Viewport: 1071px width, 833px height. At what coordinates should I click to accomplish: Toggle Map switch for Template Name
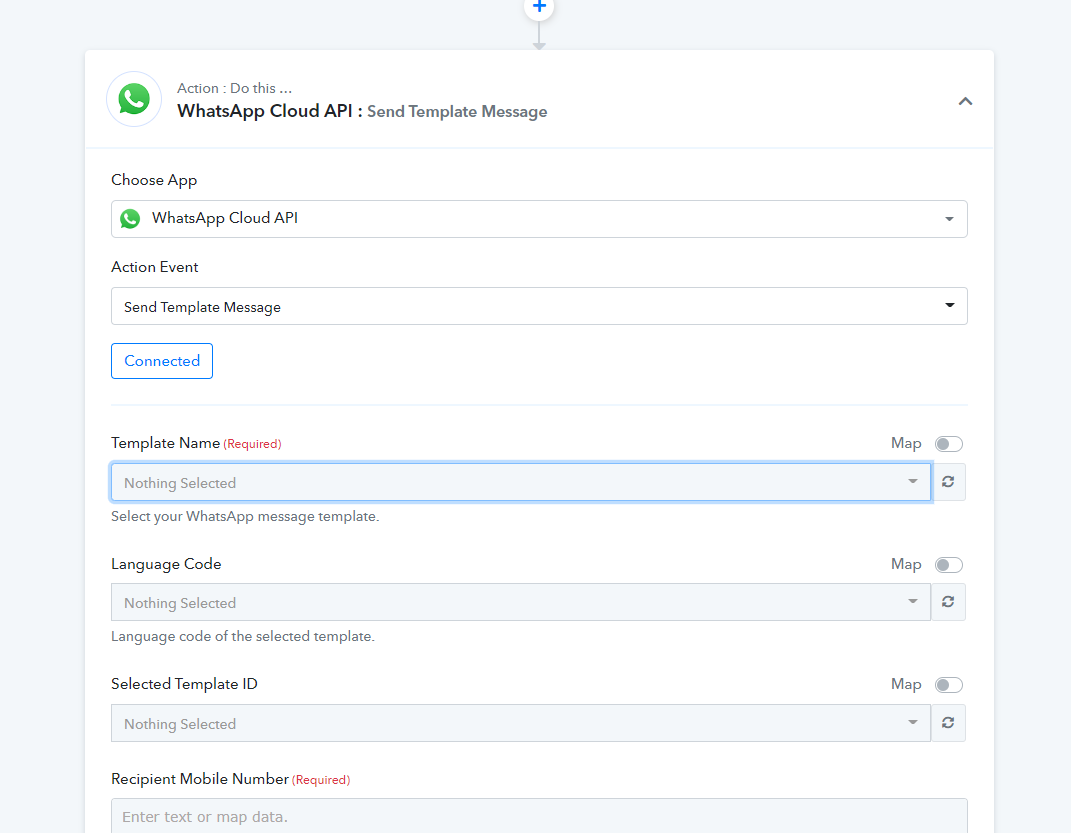[x=949, y=444]
